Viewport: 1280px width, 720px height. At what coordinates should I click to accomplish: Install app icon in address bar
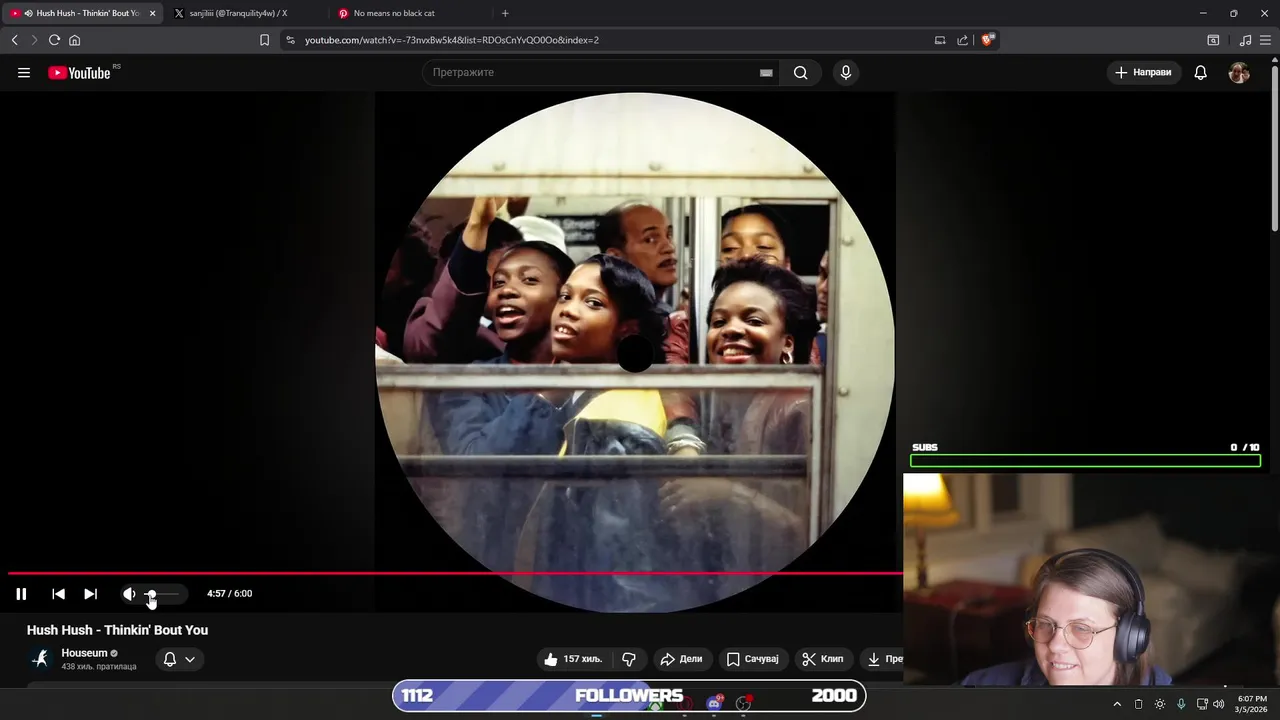coord(940,40)
